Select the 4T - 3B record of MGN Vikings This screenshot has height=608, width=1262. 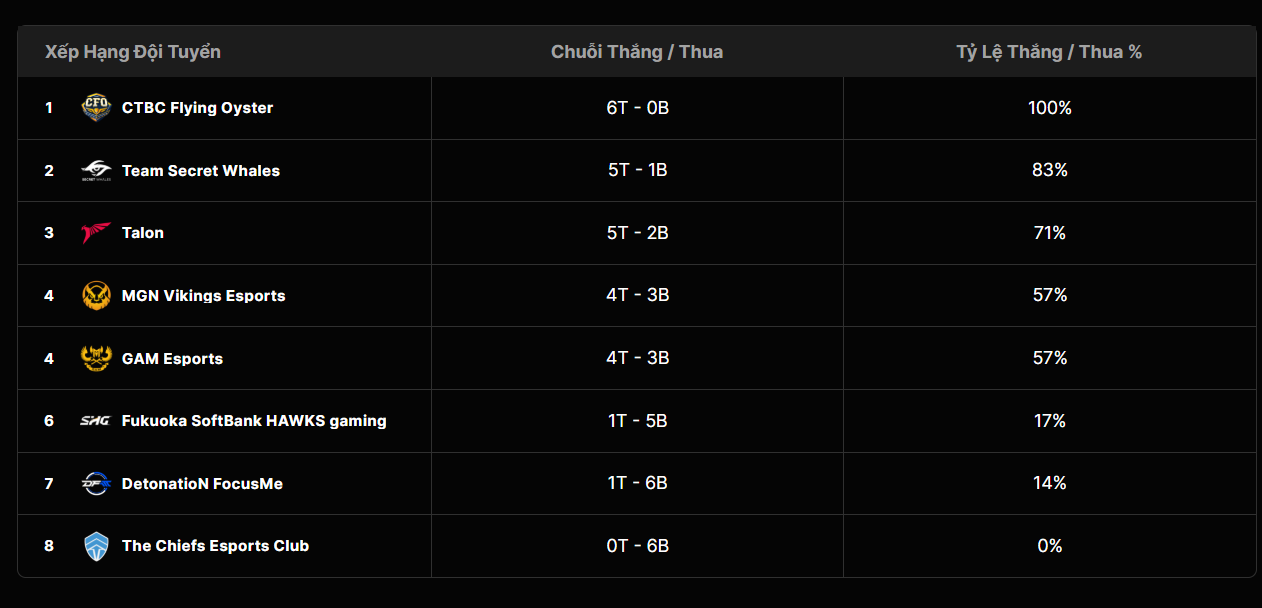(x=637, y=295)
